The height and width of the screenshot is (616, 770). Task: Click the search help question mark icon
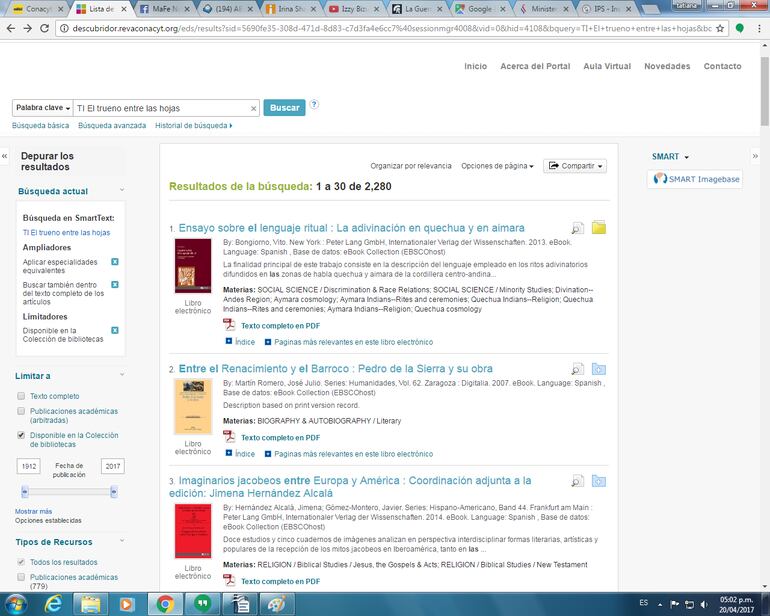click(314, 104)
